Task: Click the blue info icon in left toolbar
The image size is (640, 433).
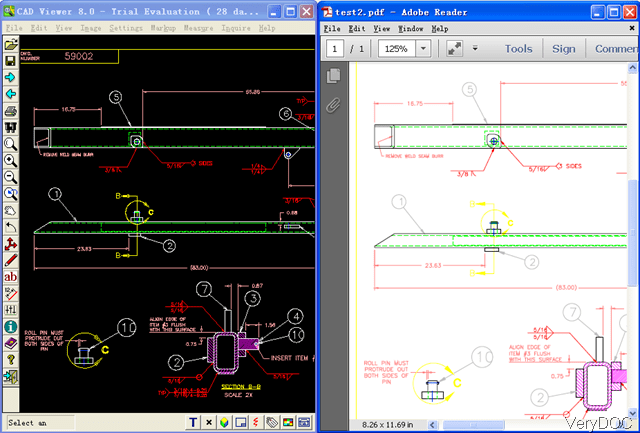Action: coord(10,326)
